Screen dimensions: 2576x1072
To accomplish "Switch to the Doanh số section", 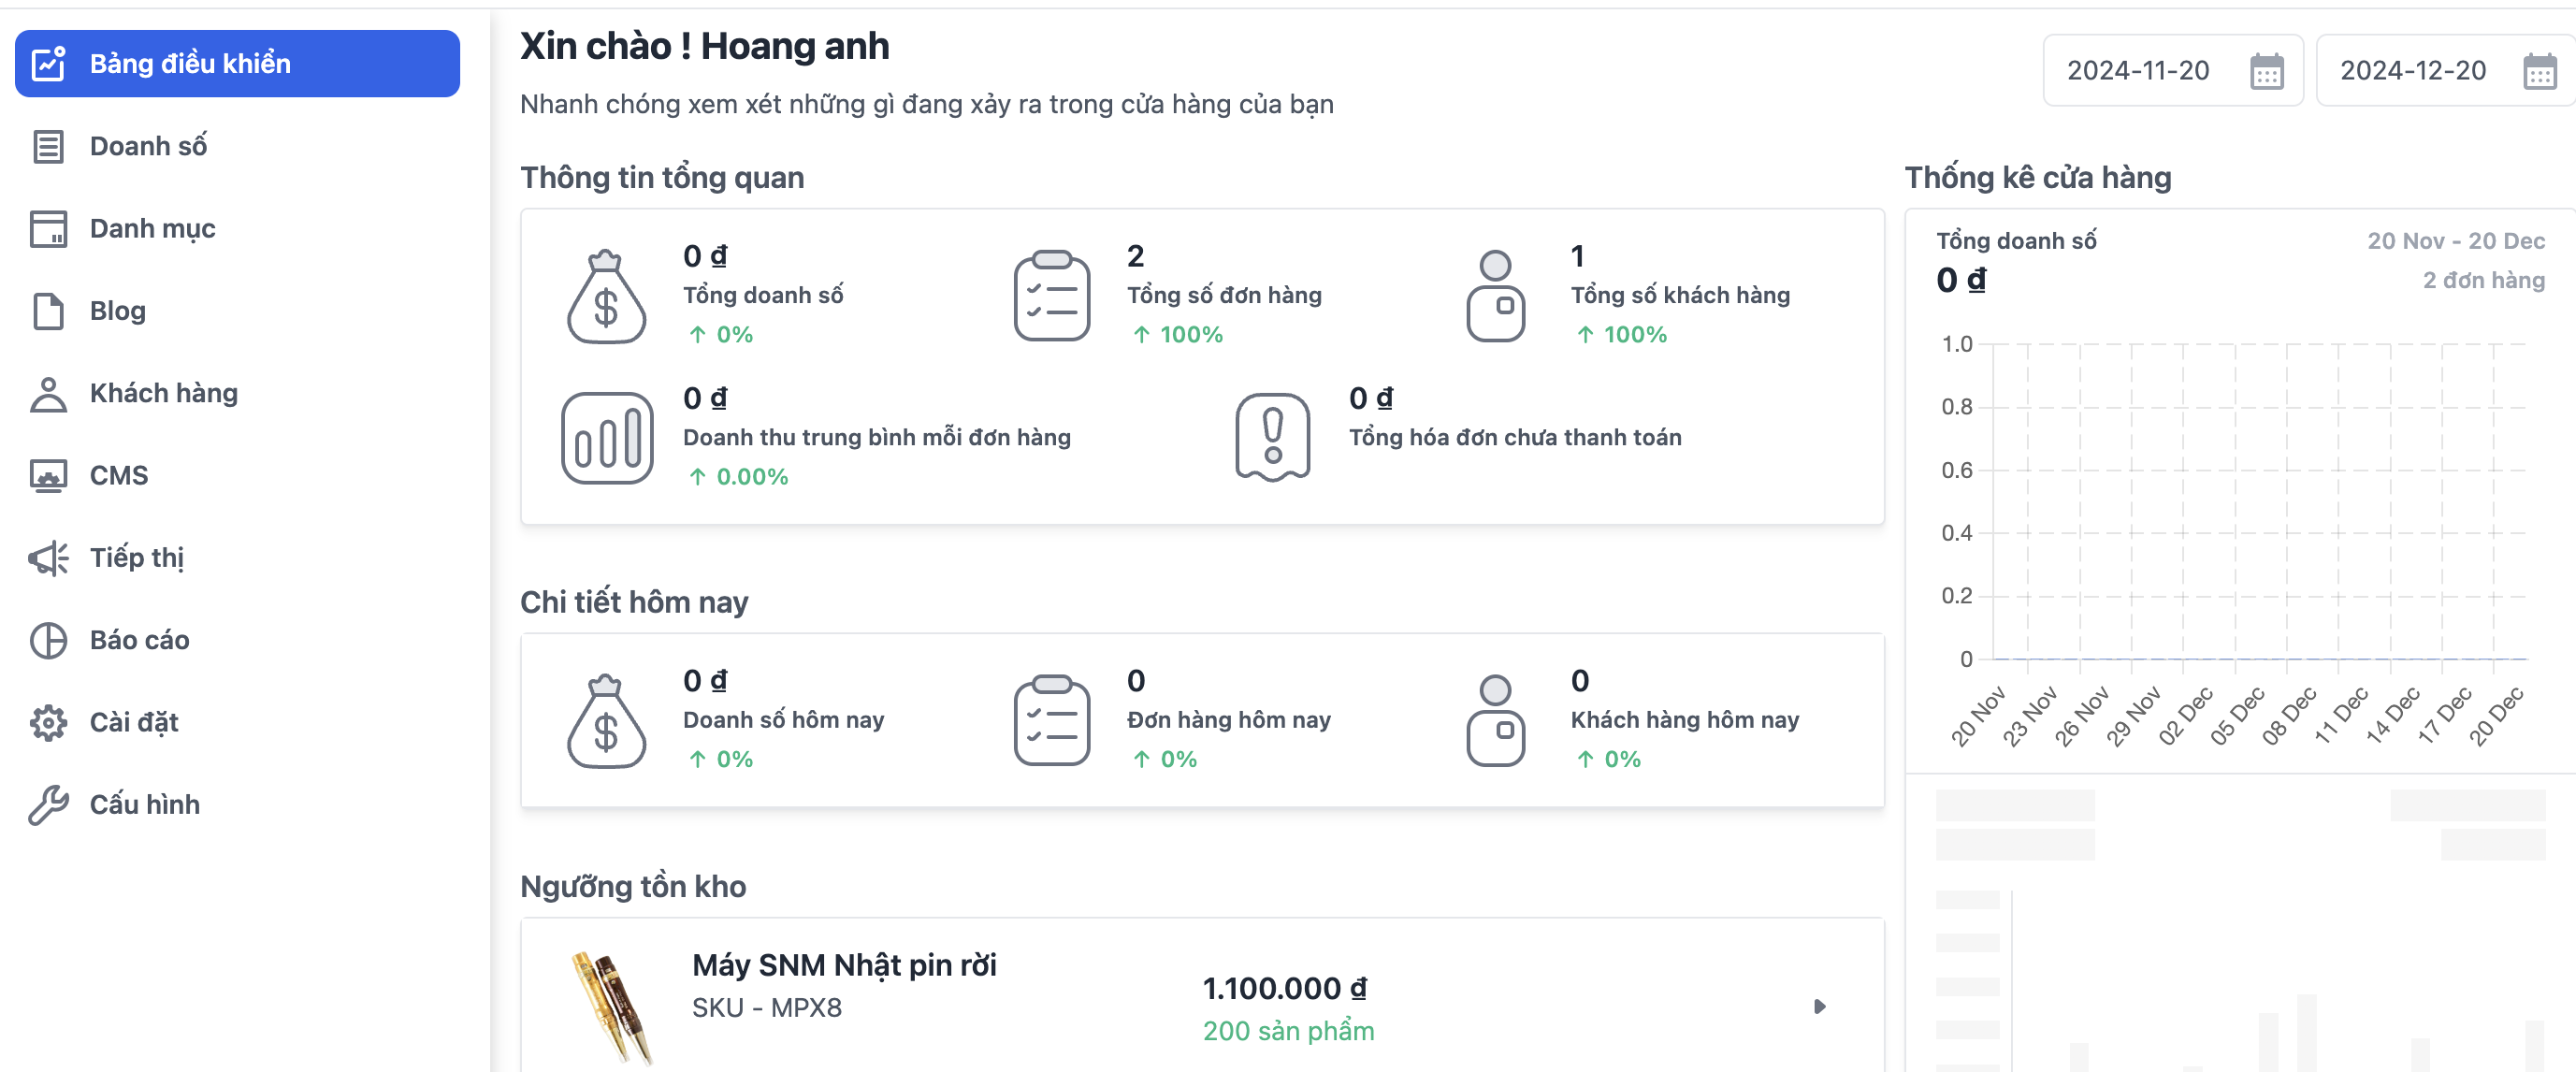I will coord(148,146).
